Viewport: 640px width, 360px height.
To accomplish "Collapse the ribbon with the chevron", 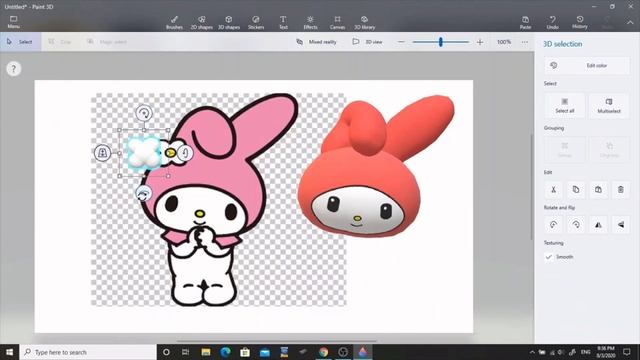I will click(x=630, y=23).
